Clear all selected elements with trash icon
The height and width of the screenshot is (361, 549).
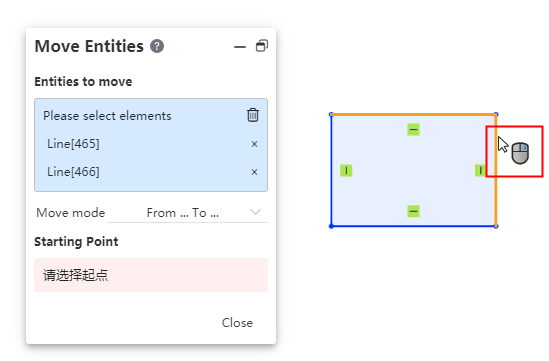[253, 115]
